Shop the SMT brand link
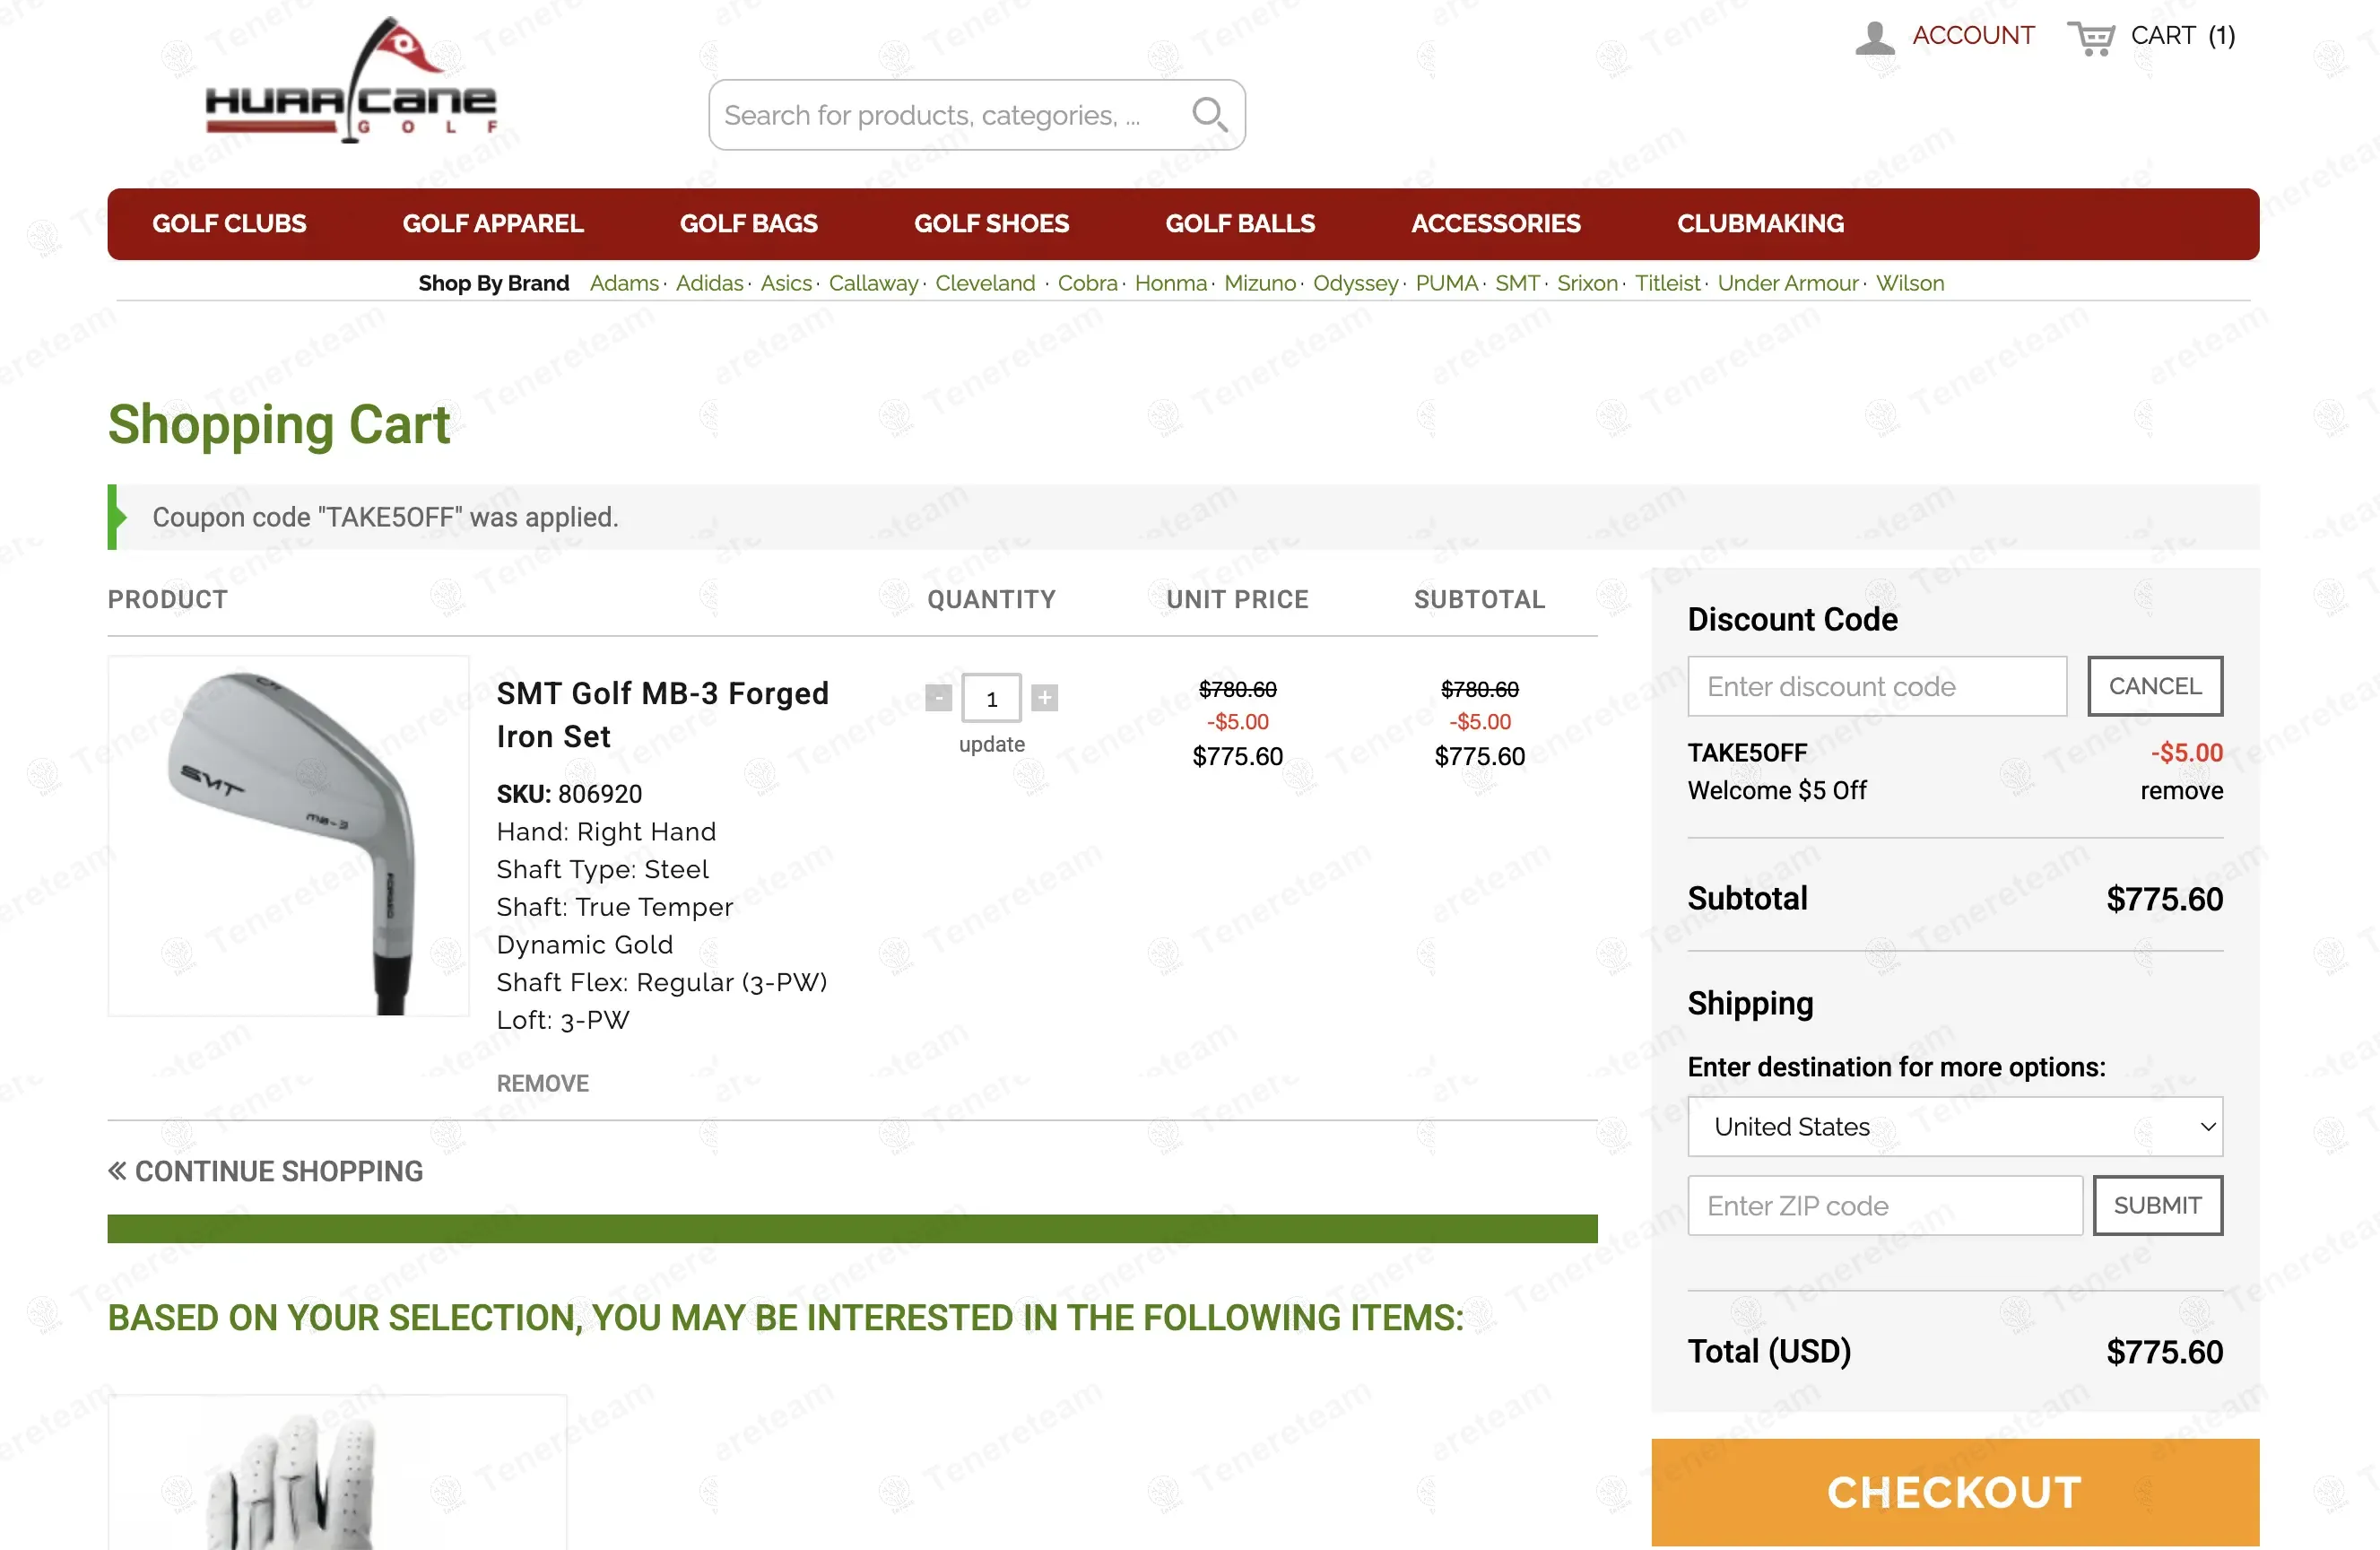 1517,283
